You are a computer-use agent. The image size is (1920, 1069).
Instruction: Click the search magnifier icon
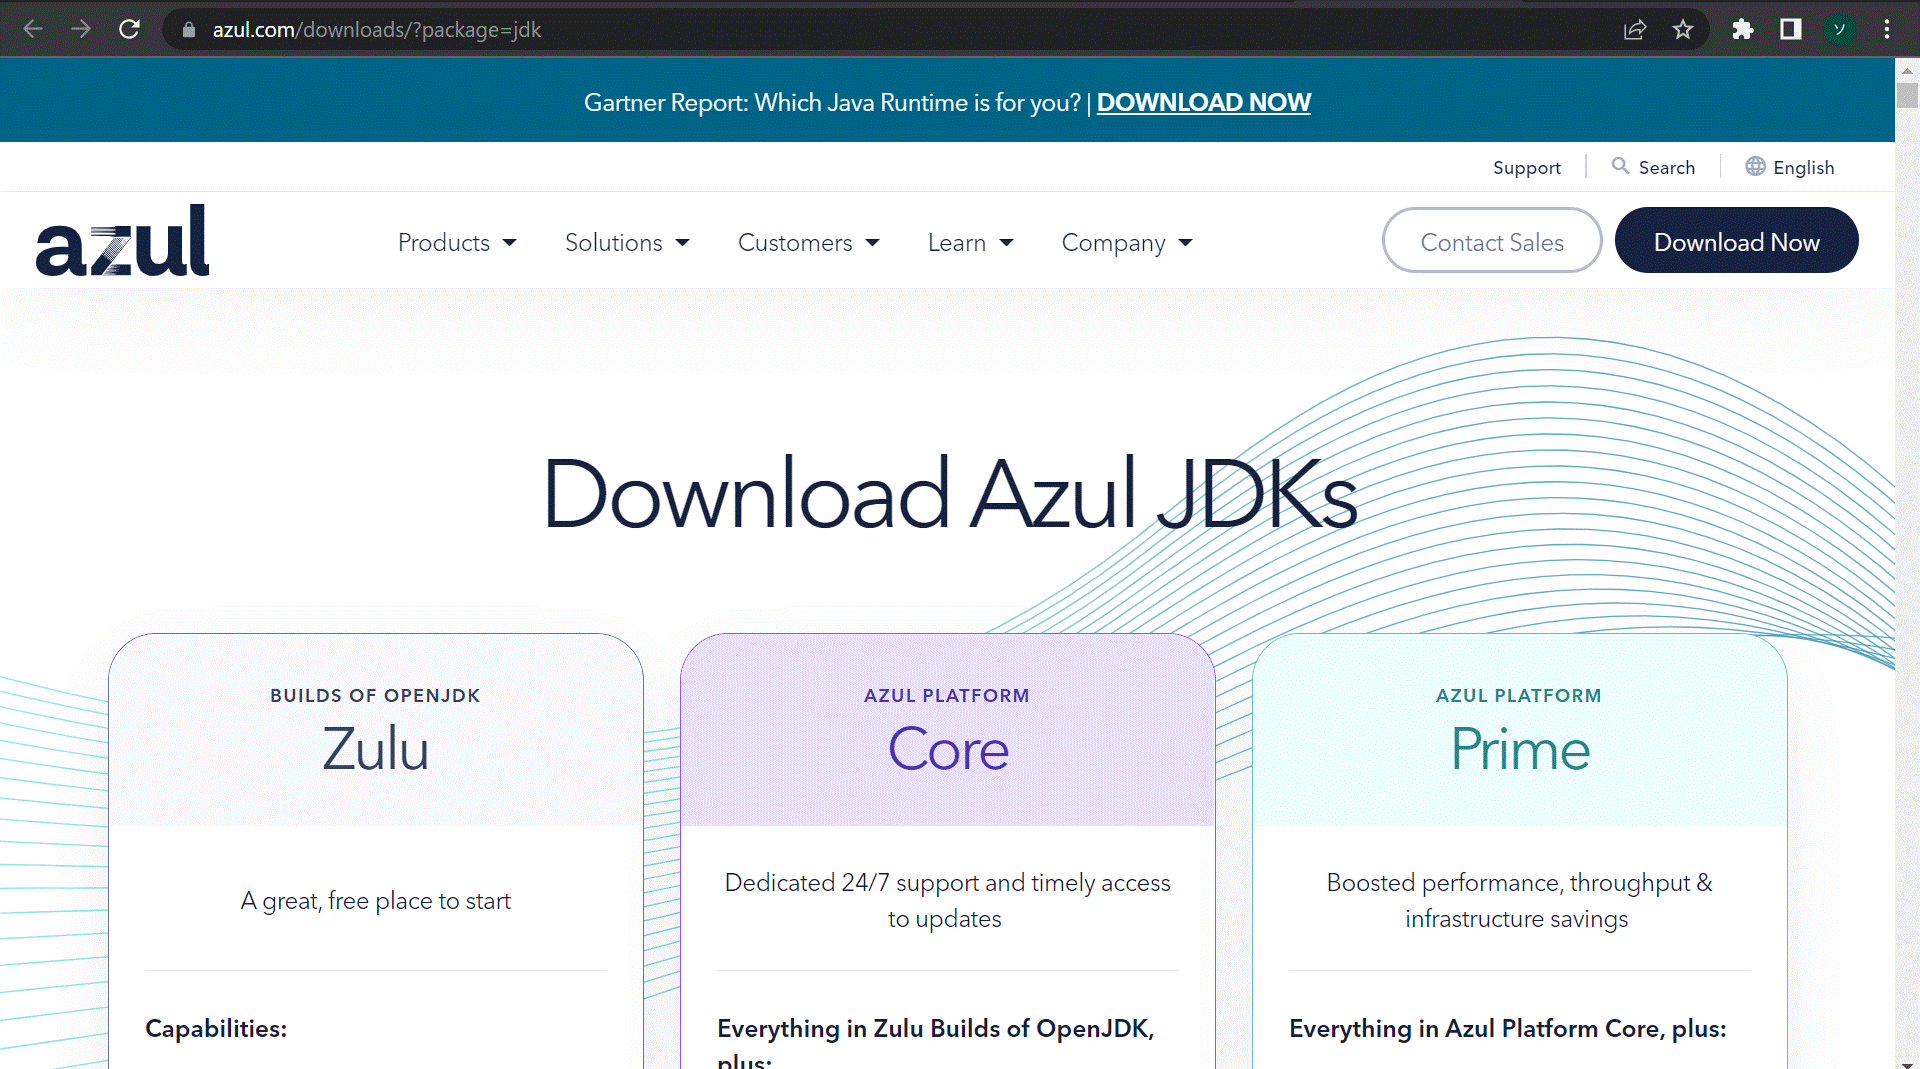pyautogui.click(x=1620, y=166)
